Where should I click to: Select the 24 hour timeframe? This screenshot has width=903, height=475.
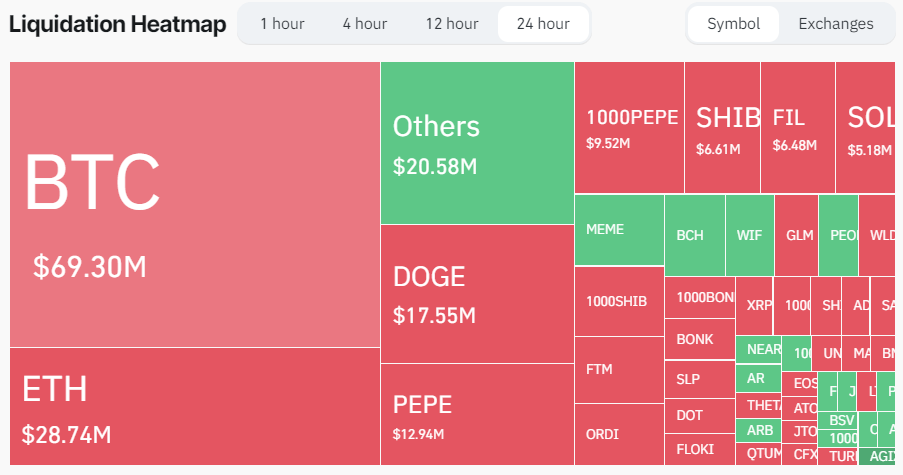543,24
